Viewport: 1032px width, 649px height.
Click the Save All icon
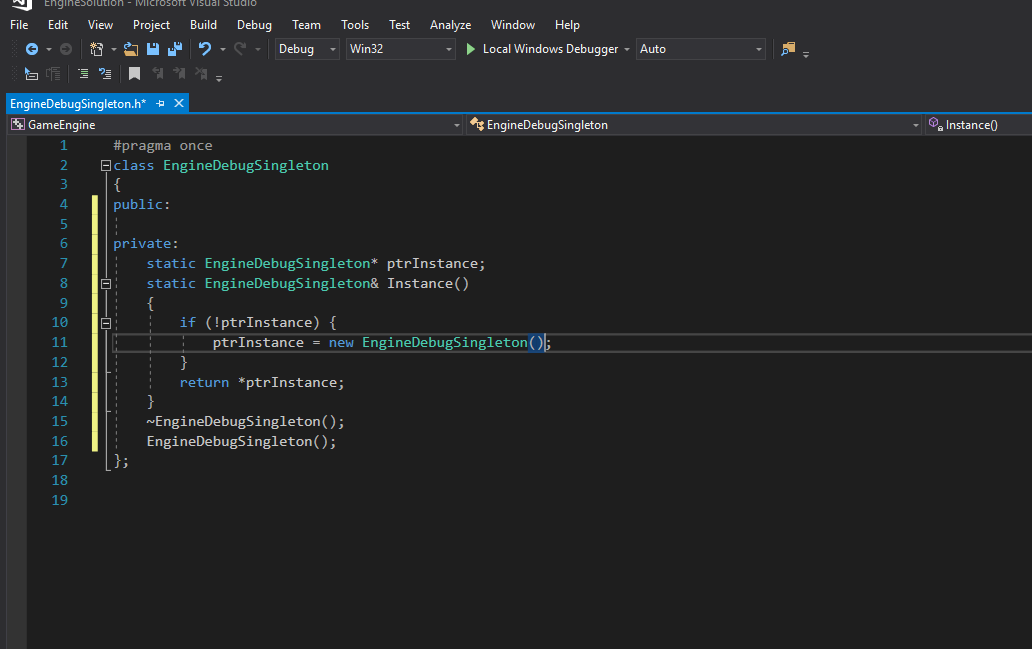175,48
